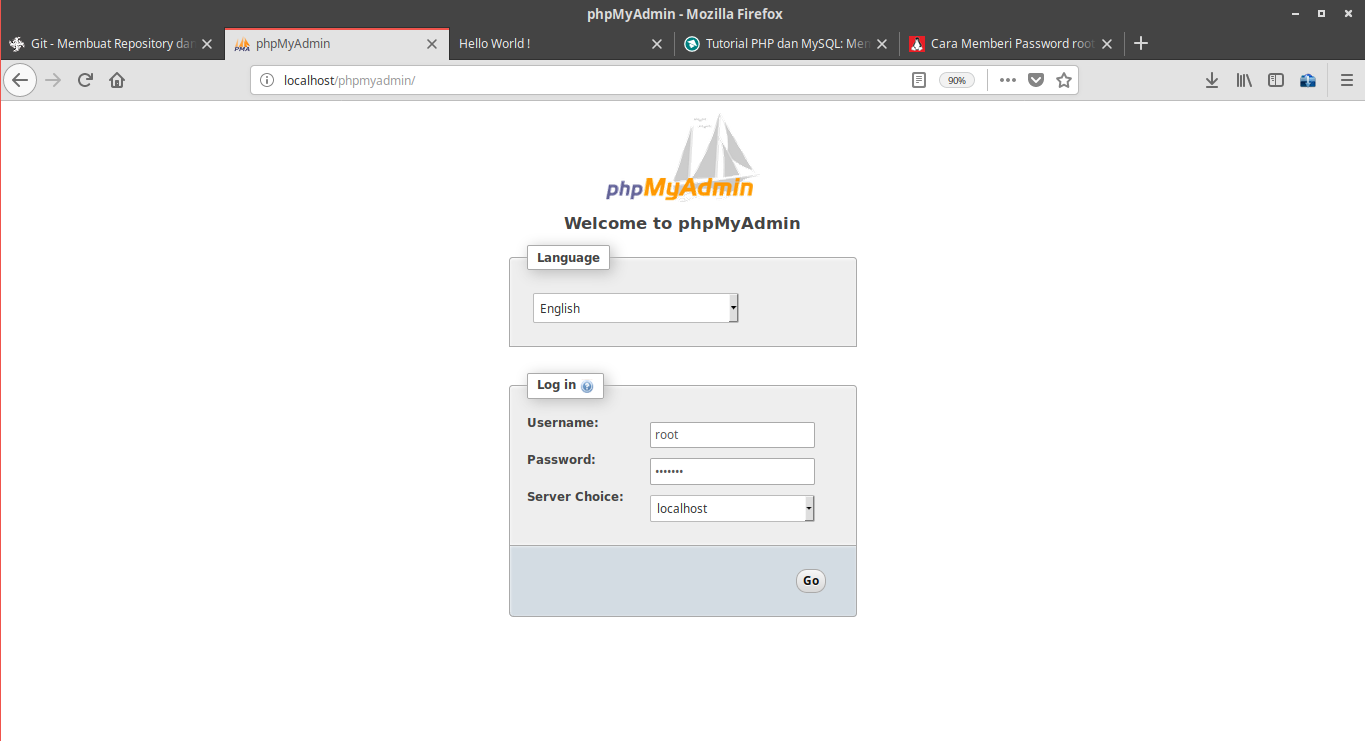Click the 'Server Choice:' label

[575, 497]
